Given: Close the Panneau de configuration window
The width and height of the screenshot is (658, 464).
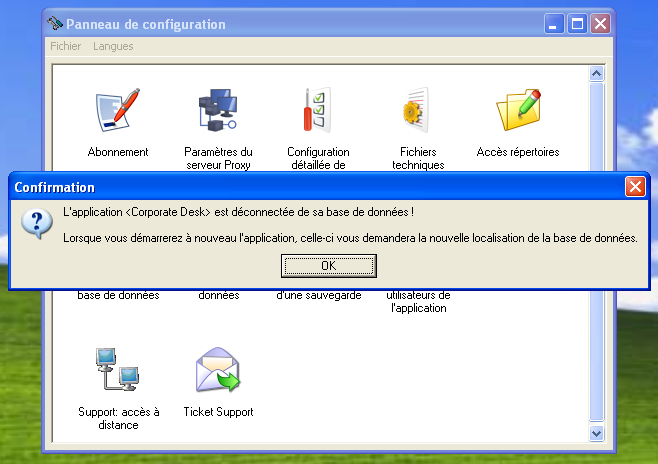Looking at the screenshot, I should pos(601,23).
